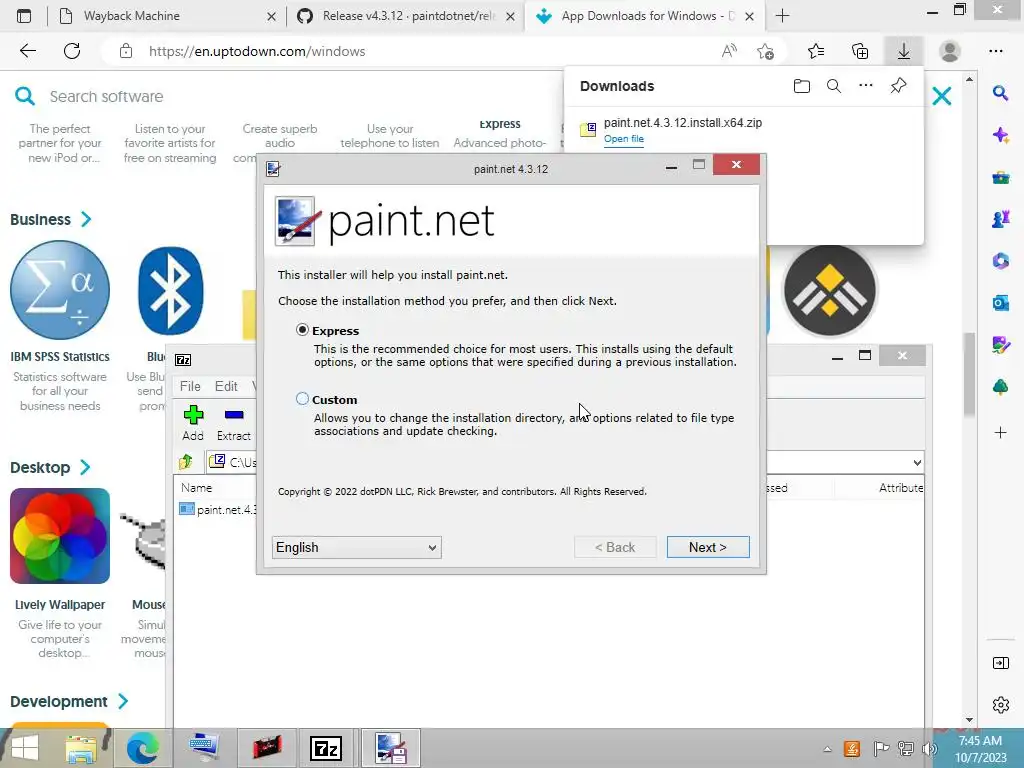Expand the Development category chevron
Image resolution: width=1024 pixels, height=768 pixels.
pyautogui.click(x=123, y=701)
